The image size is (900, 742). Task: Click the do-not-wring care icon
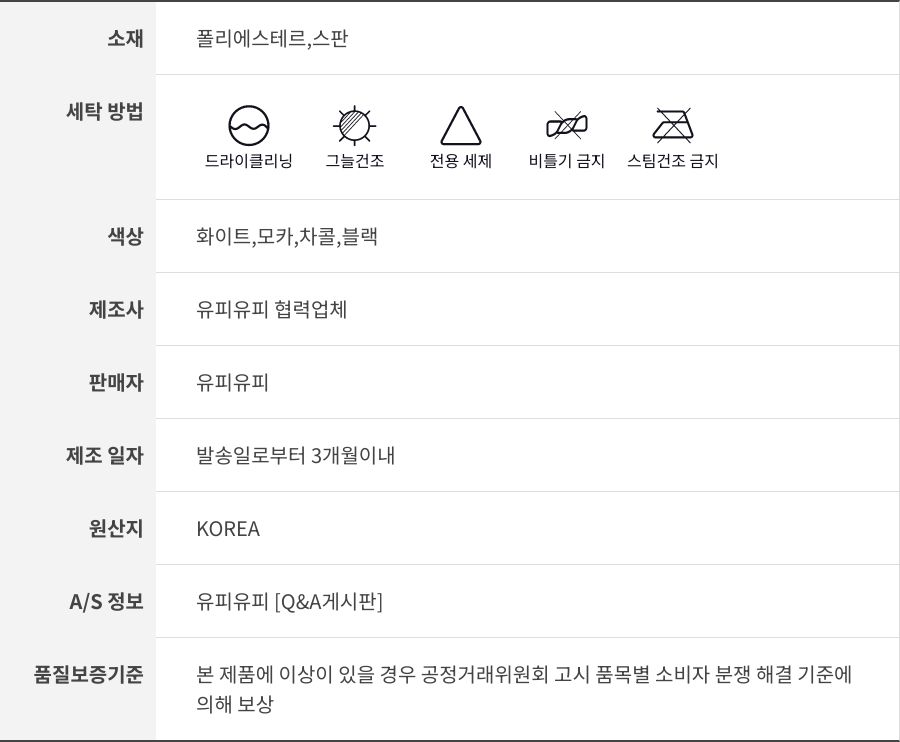566,126
